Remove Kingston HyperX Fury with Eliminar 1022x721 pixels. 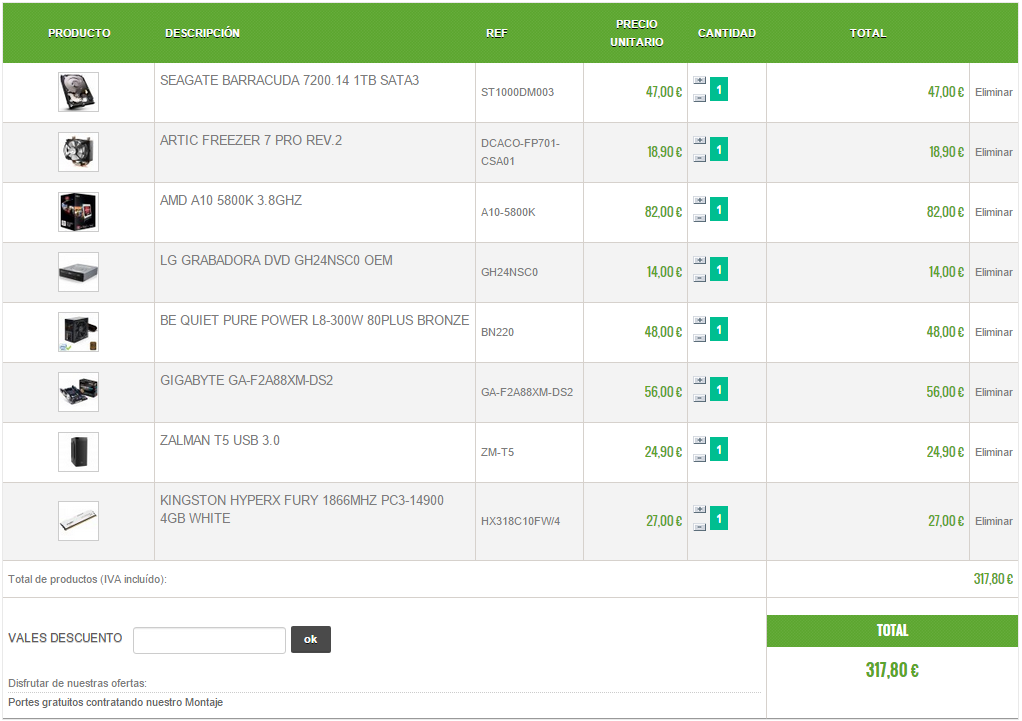(x=993, y=521)
